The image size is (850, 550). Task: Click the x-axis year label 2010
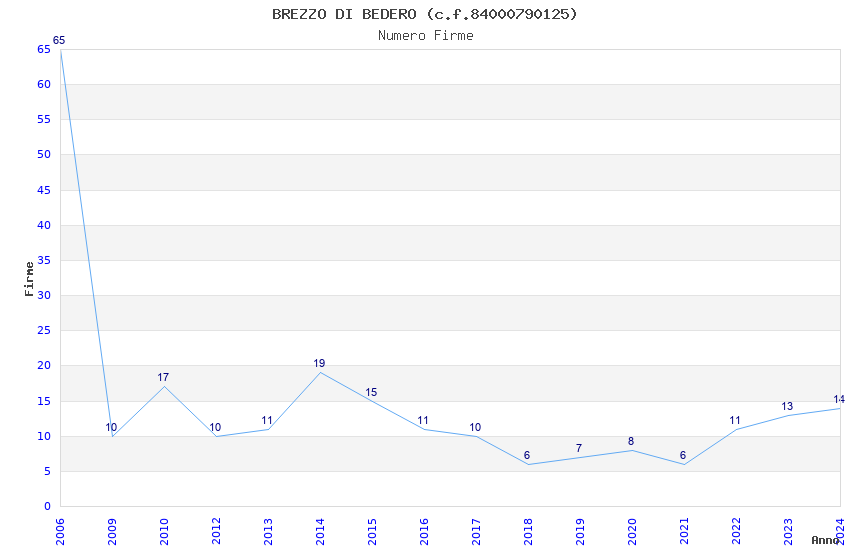pyautogui.click(x=164, y=531)
